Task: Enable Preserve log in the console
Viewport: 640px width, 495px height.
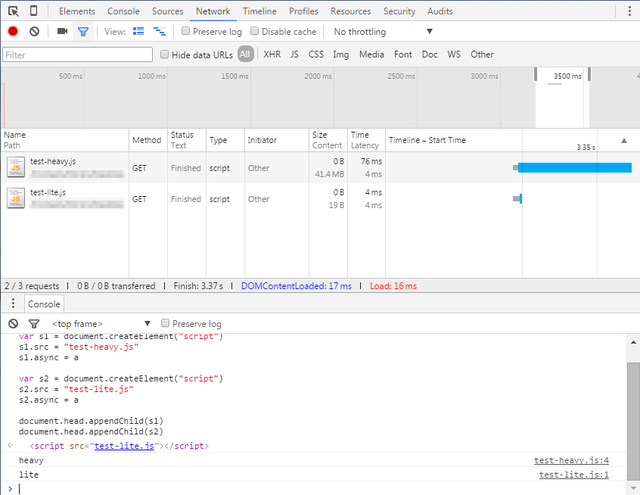Action: point(165,323)
